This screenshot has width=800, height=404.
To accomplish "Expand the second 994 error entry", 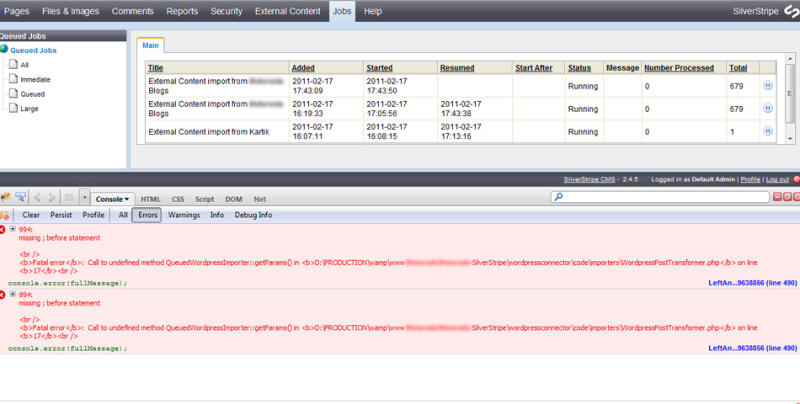I will click(x=13, y=294).
